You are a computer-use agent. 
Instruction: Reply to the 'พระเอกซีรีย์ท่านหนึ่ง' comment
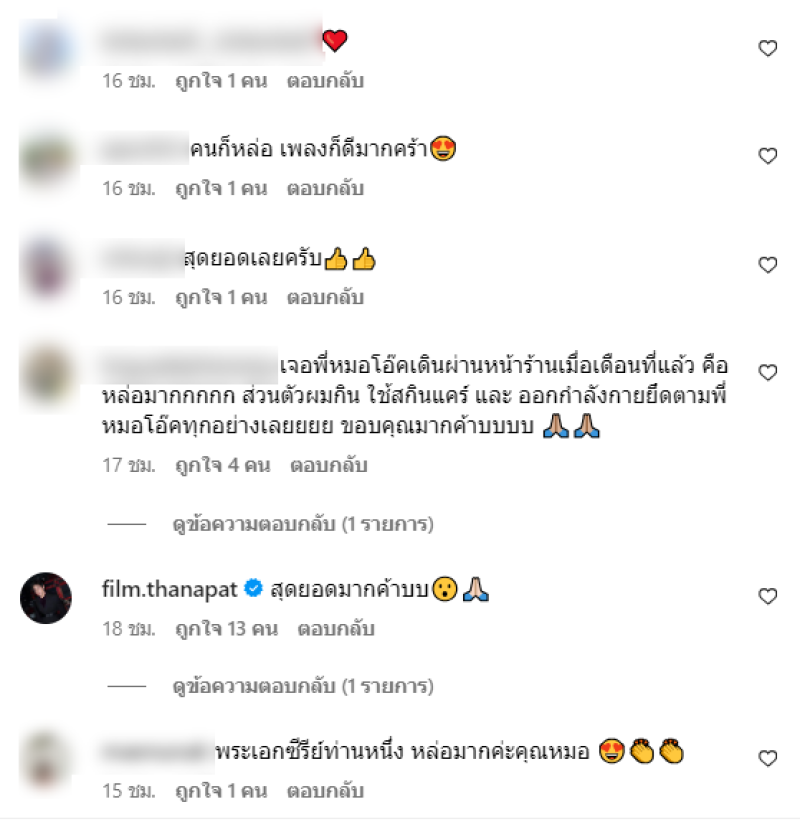tap(325, 791)
